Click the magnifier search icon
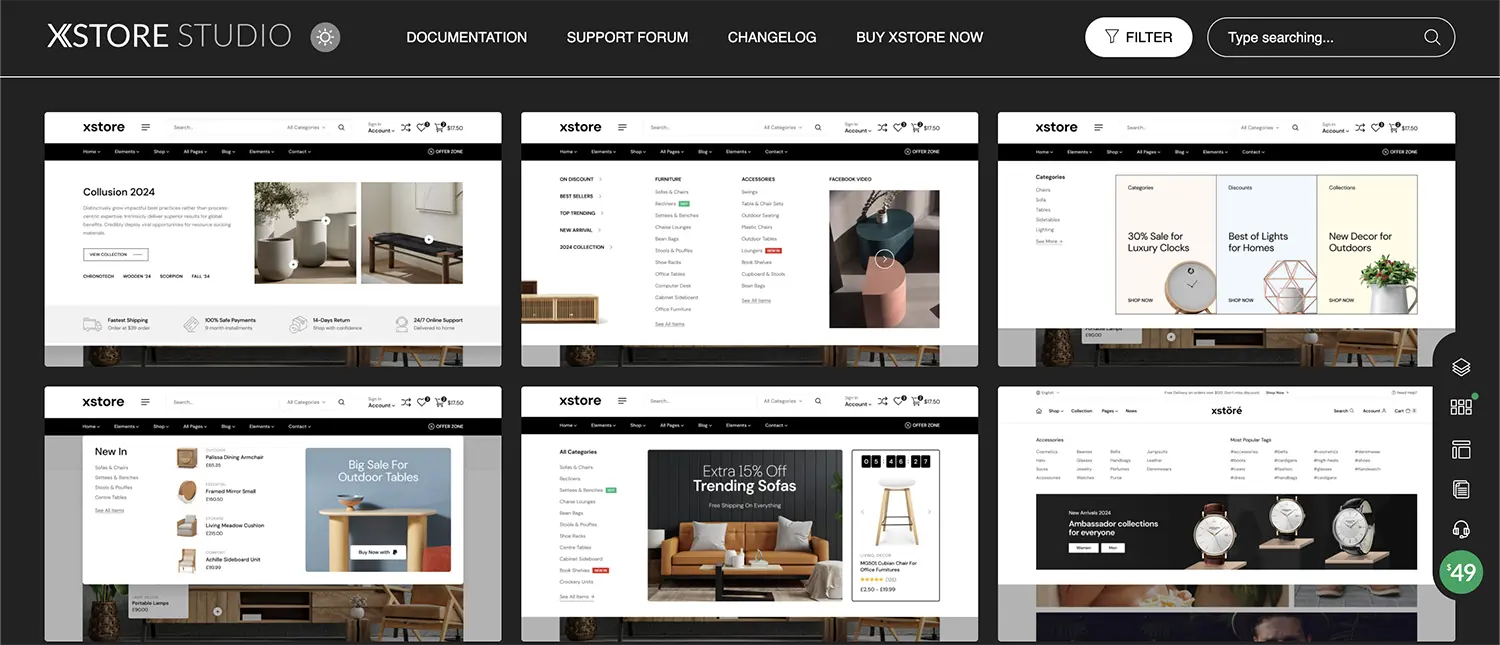This screenshot has height=645, width=1500. tap(1432, 37)
